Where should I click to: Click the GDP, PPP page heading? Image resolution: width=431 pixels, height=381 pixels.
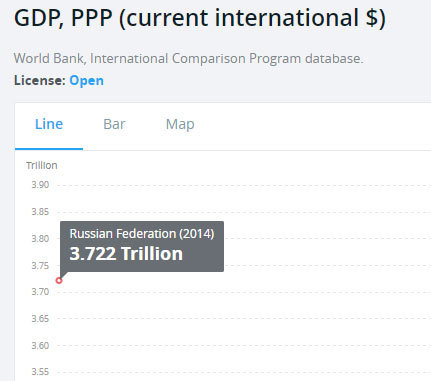(x=200, y=19)
